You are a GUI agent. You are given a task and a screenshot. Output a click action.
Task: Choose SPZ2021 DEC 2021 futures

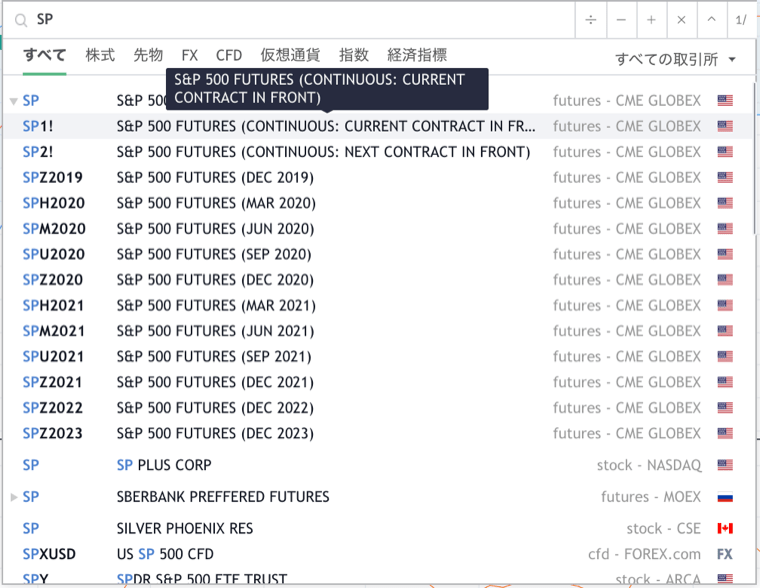378,382
